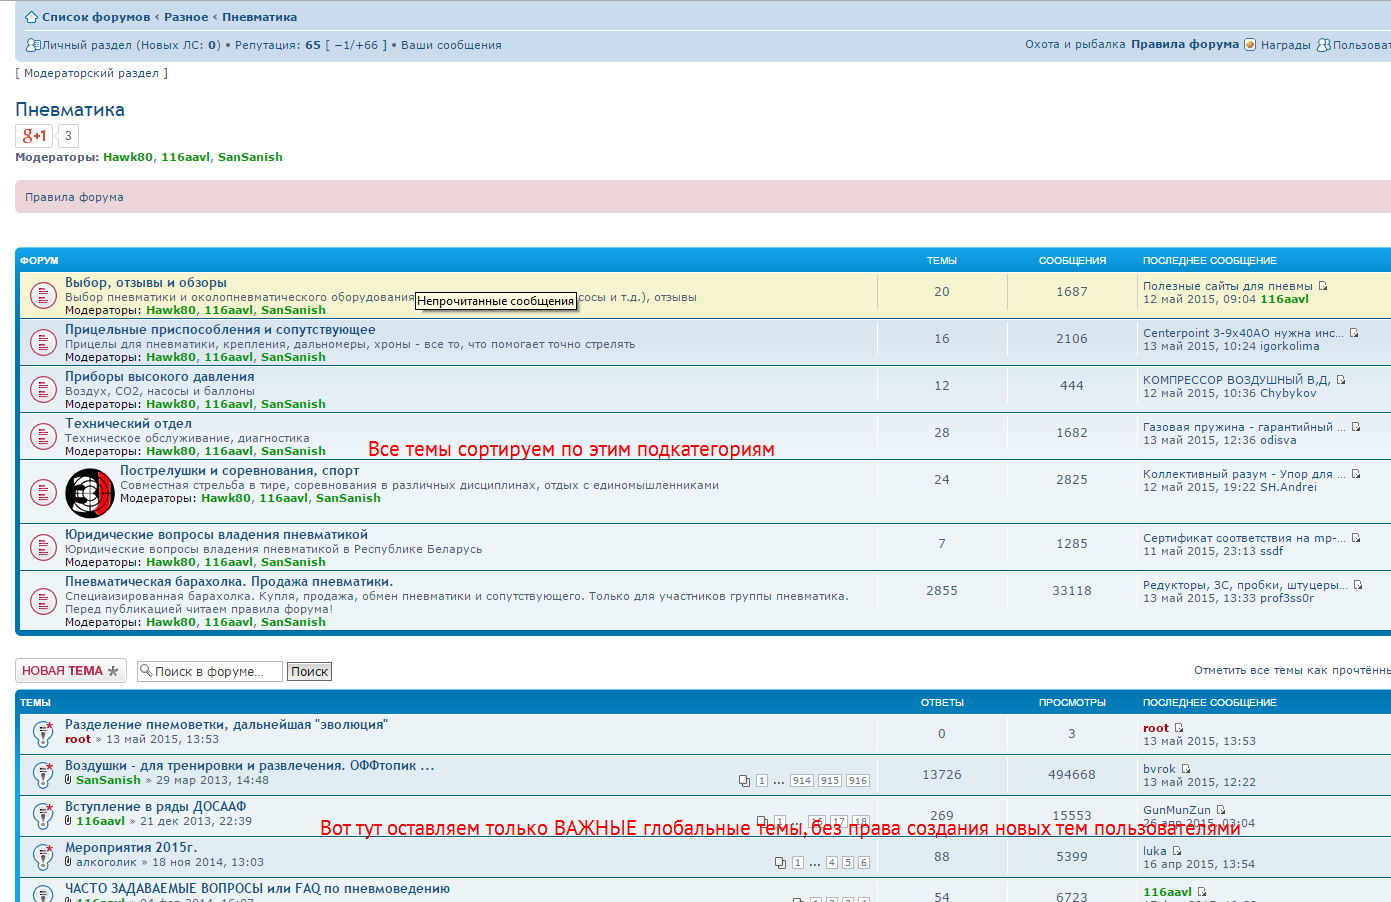The image size is (1391, 902).
Task: Click the НОВАЯ ТЕМА button
Action: click(70, 671)
